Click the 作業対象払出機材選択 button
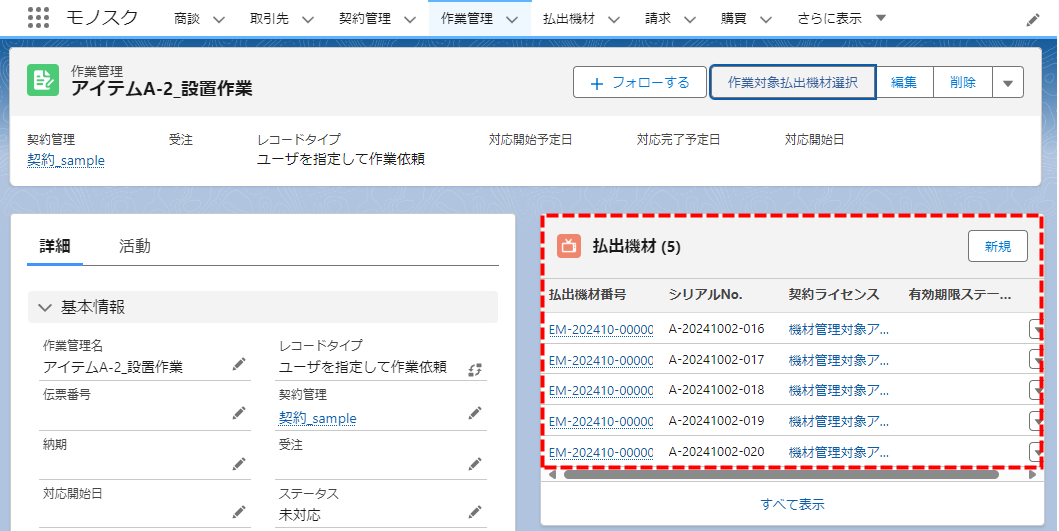Screen dimensions: 1059x531 (x=792, y=83)
